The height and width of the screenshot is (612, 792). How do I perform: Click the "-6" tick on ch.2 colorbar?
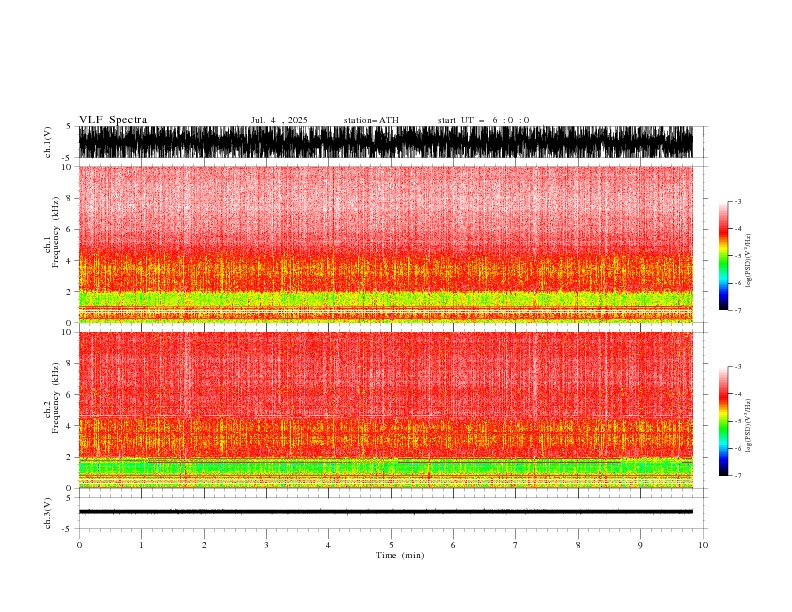[x=737, y=448]
